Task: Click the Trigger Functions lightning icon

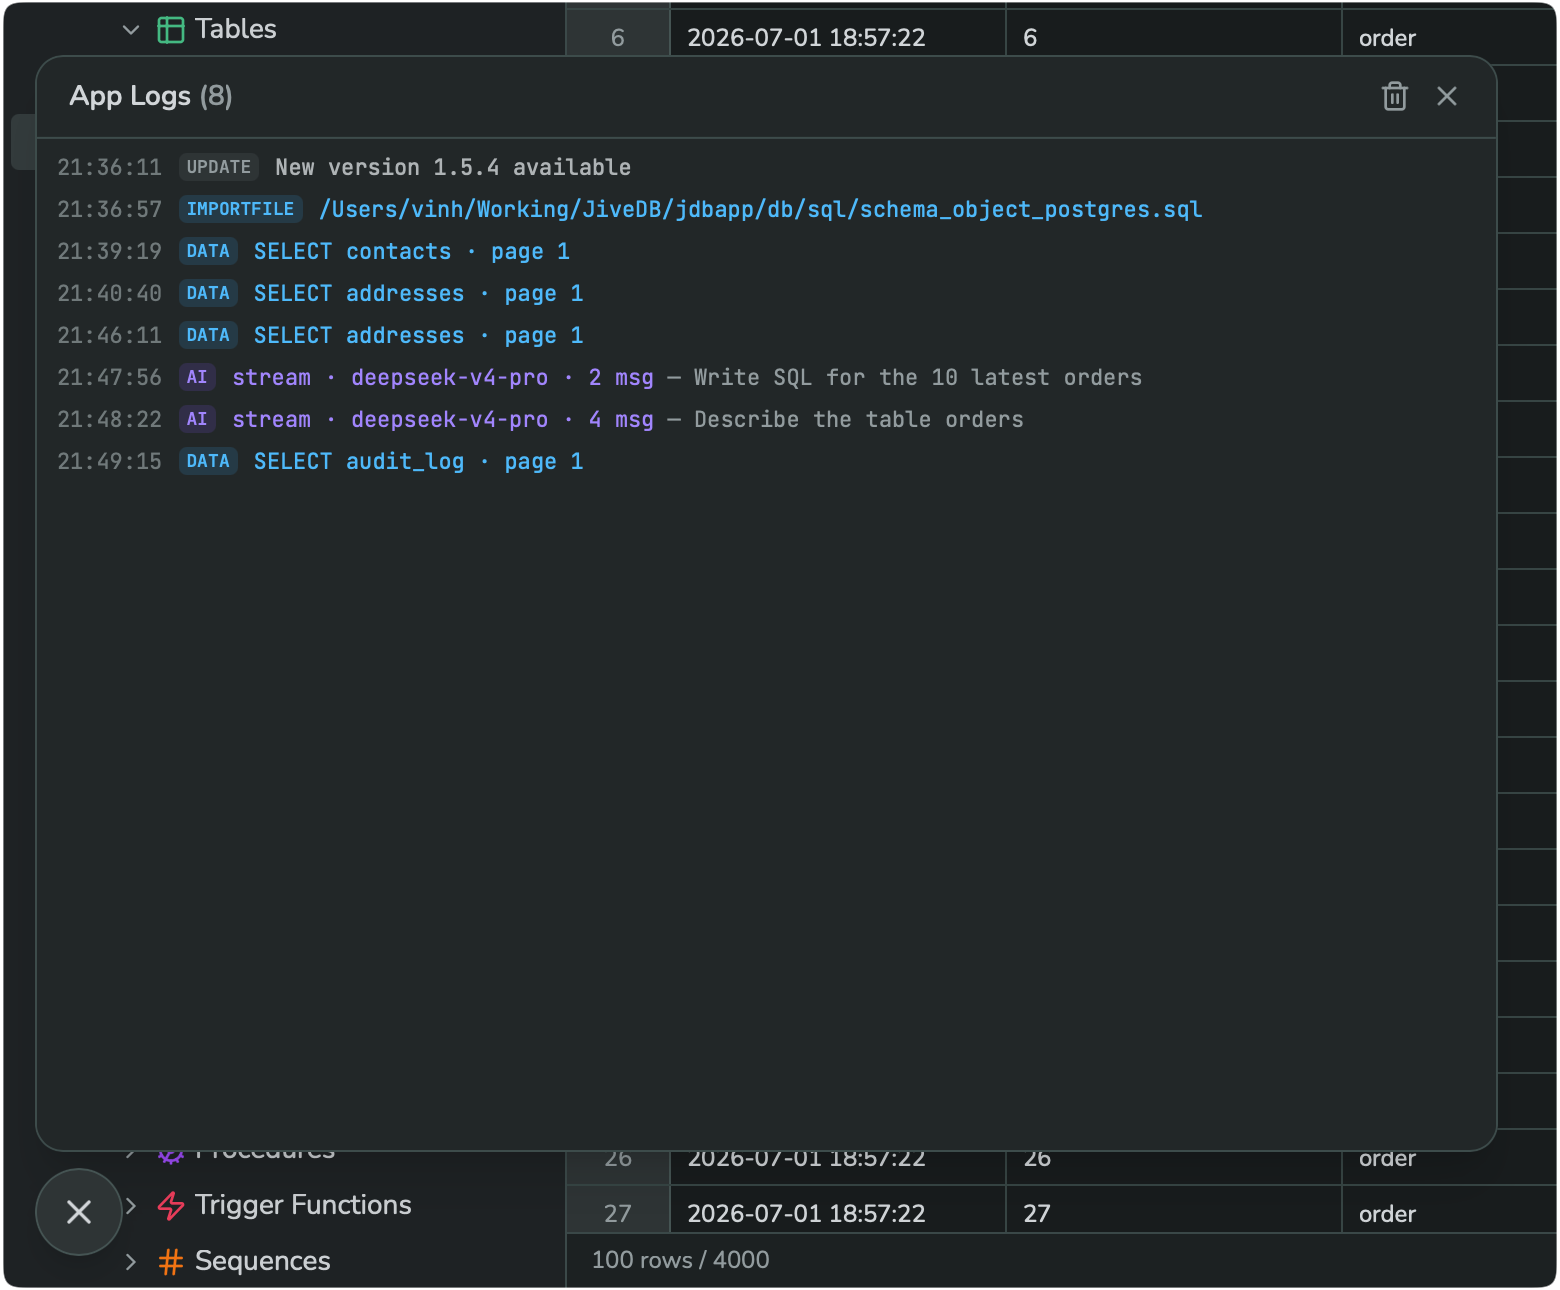Action: pyautogui.click(x=171, y=1206)
